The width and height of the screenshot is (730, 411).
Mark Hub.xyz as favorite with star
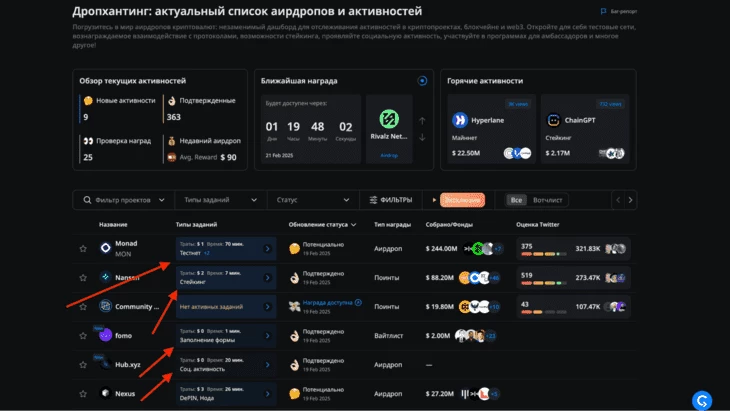(83, 364)
